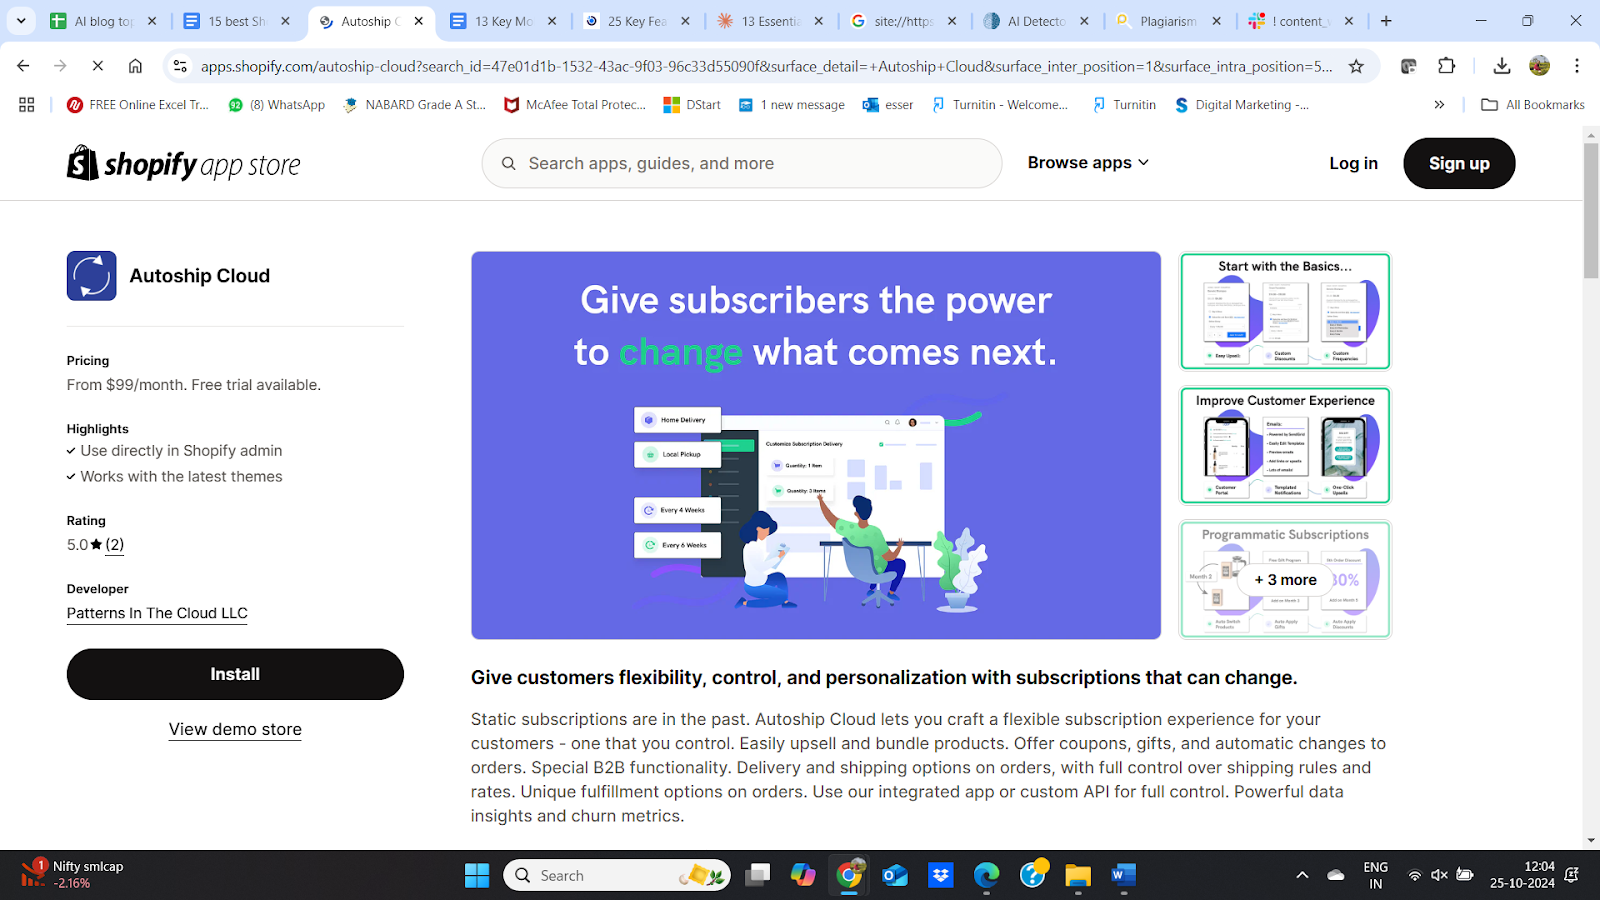Switch to the AI blog topics tab
Image resolution: width=1600 pixels, height=900 pixels.
click(x=103, y=21)
